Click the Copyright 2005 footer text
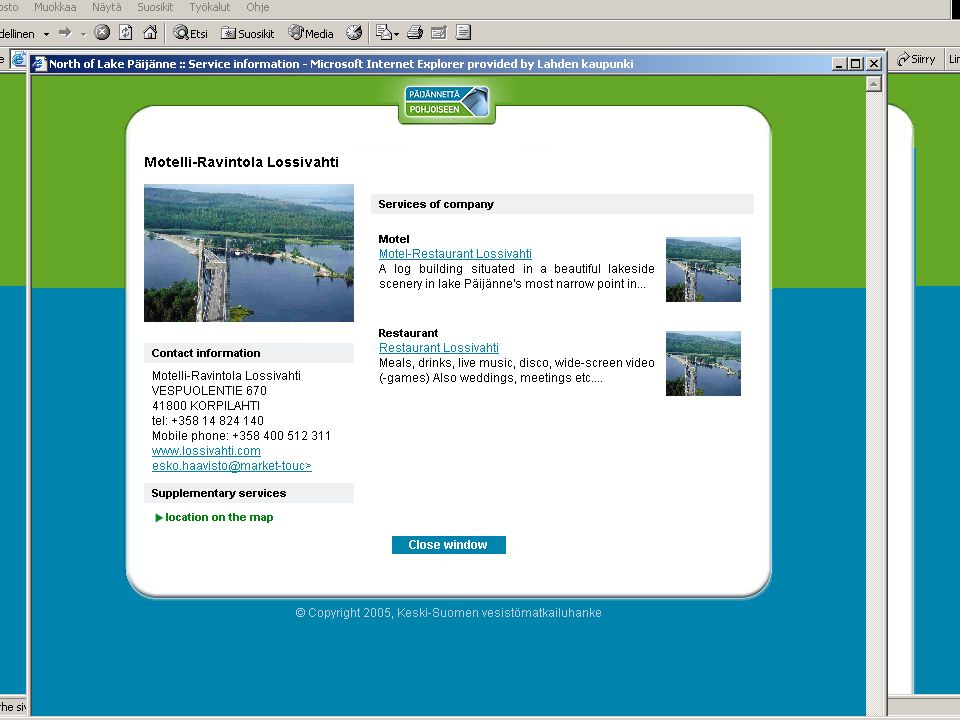The width and height of the screenshot is (960, 720). click(448, 613)
